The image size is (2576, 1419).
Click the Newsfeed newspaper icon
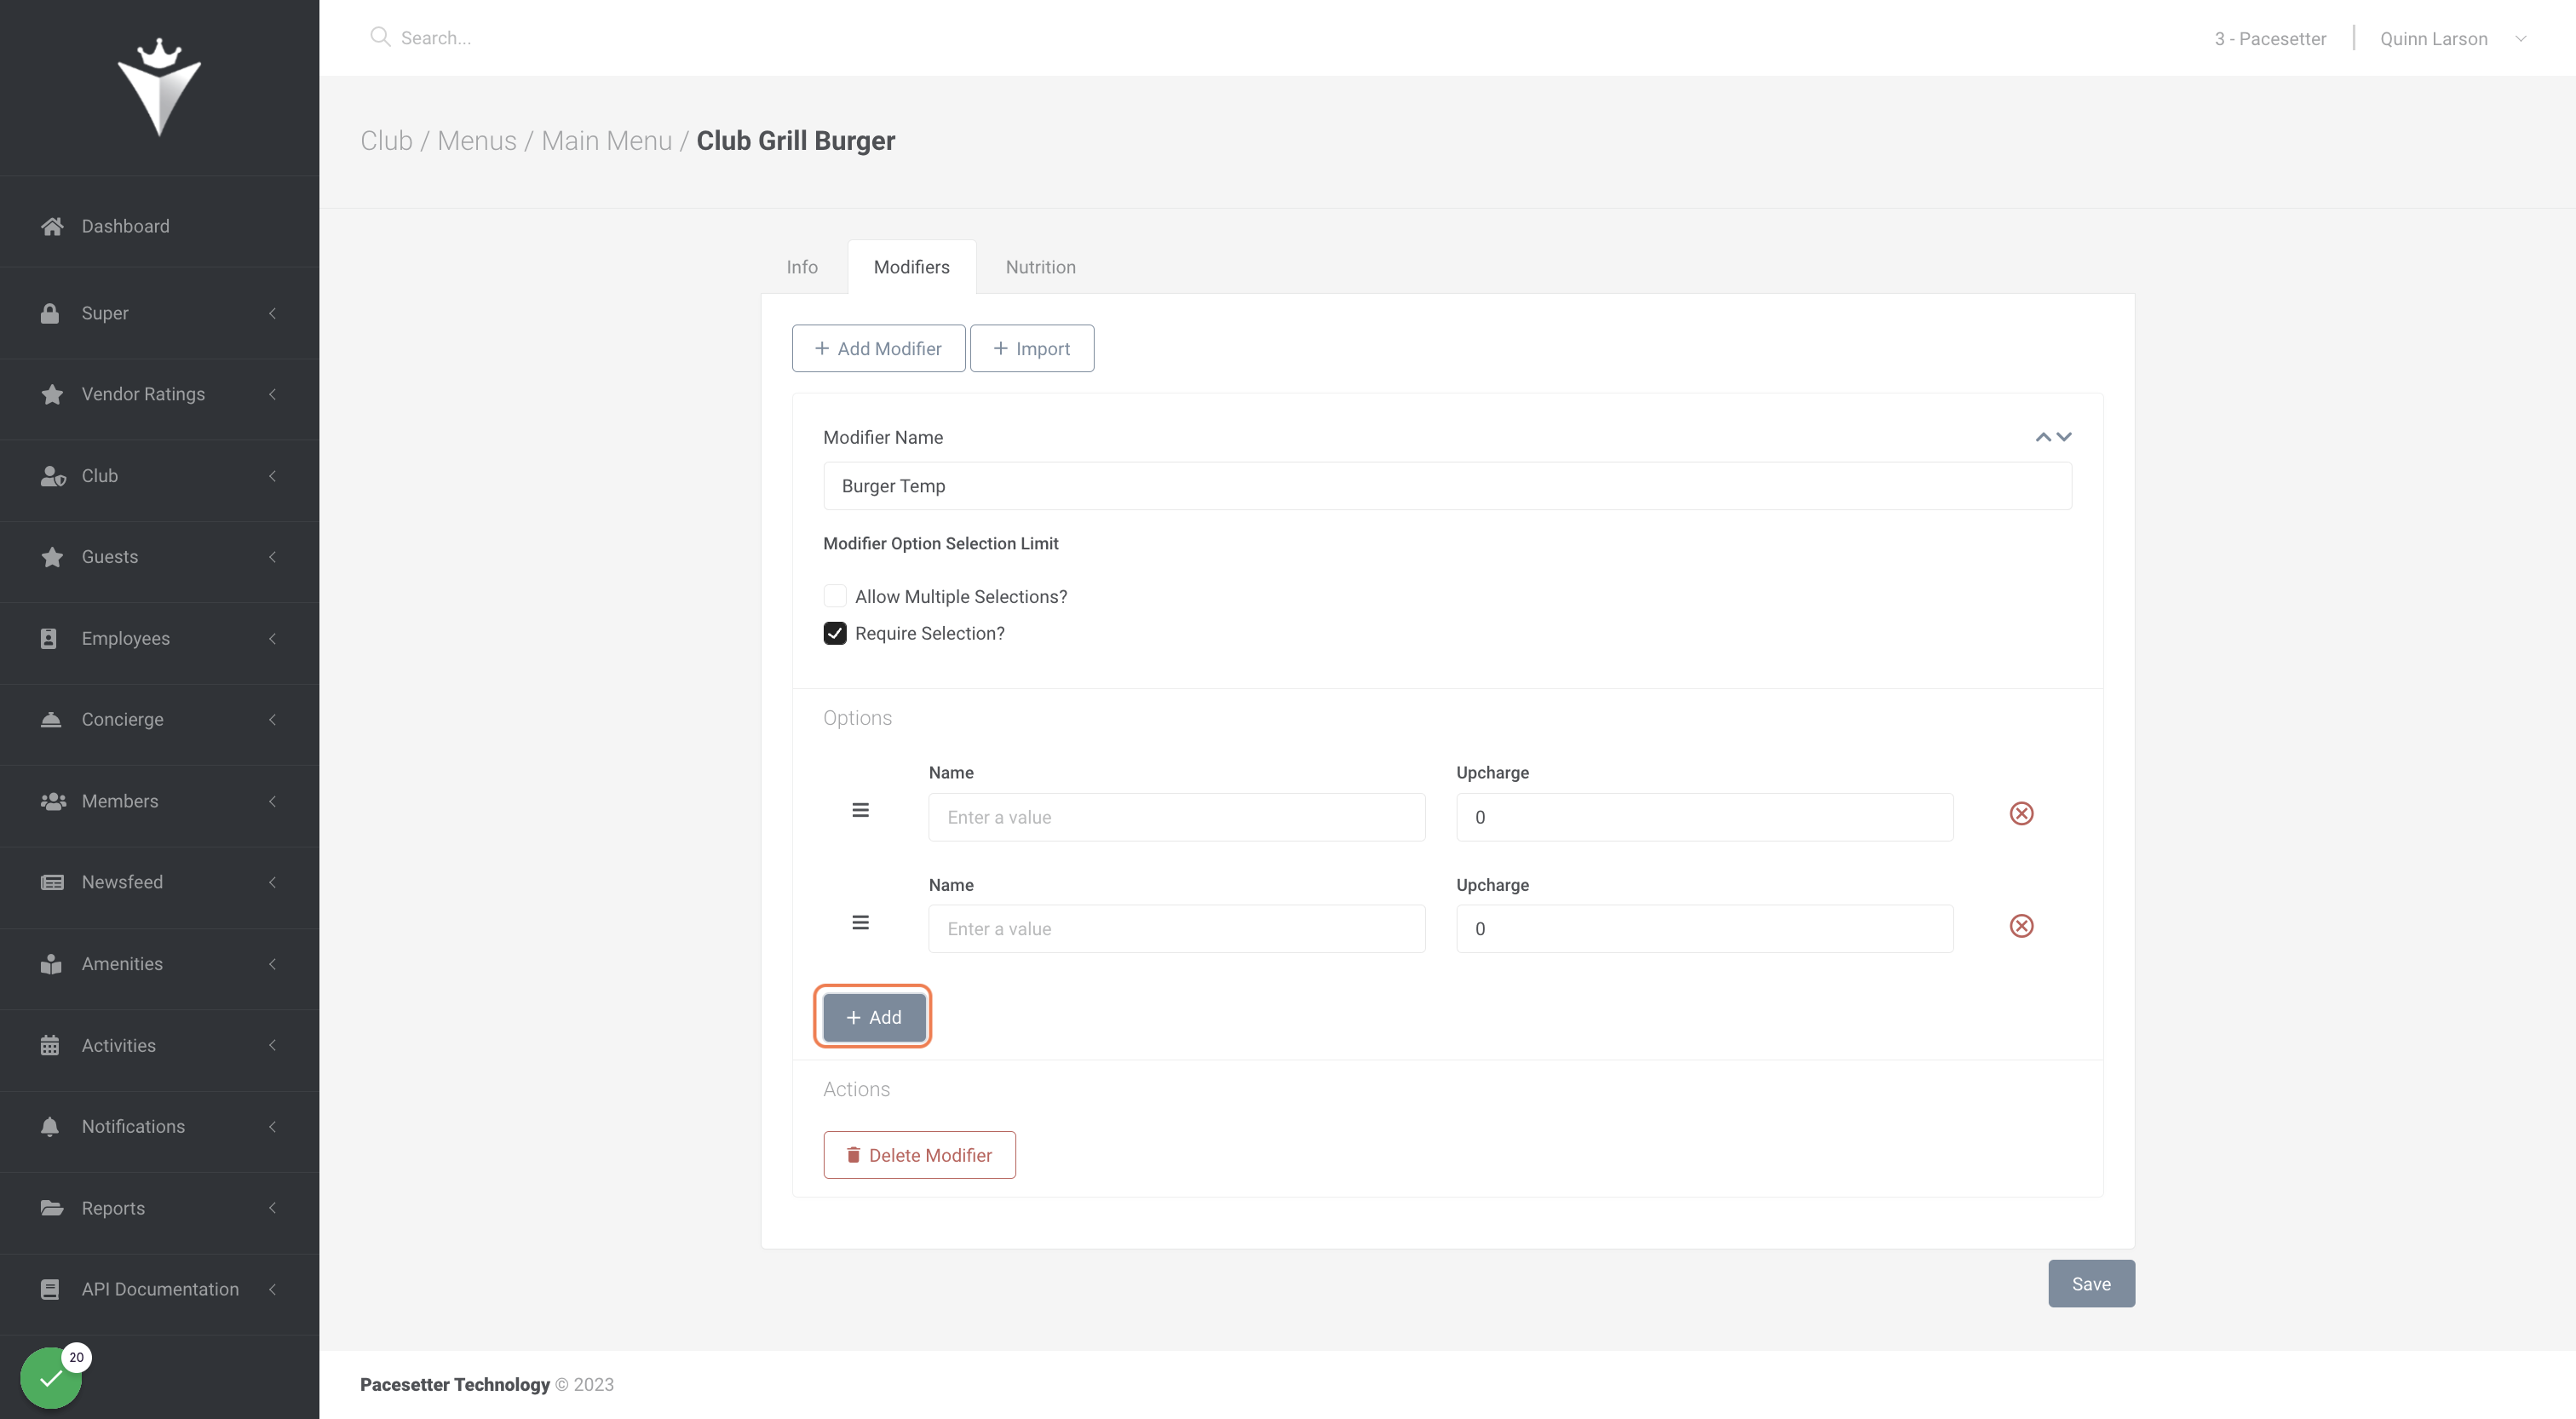click(x=52, y=882)
